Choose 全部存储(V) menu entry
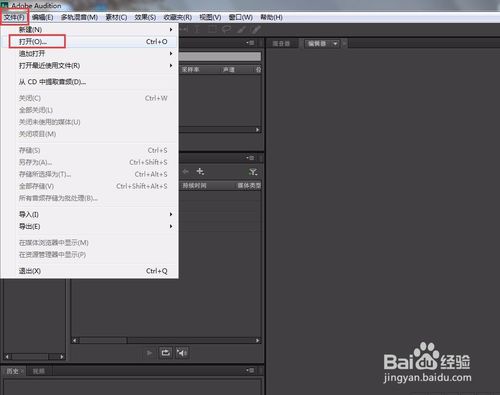500x395 pixels. point(89,186)
